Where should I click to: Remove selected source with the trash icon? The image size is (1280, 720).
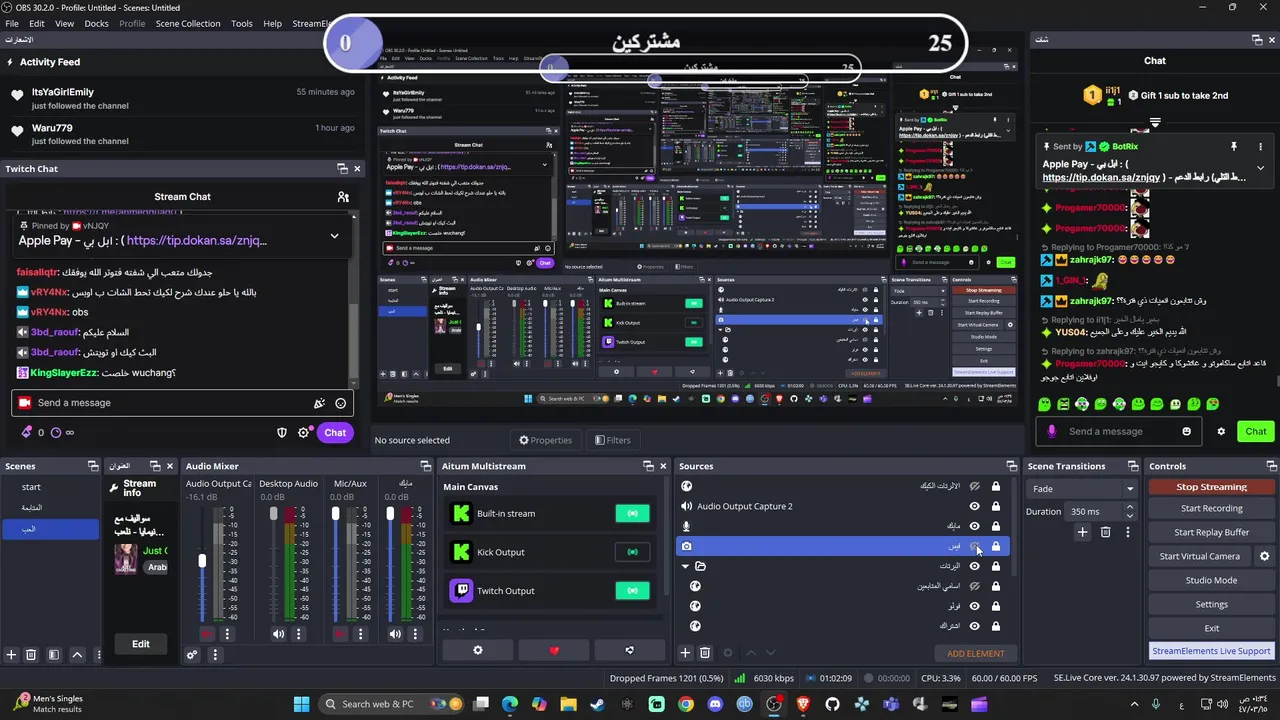pos(705,653)
